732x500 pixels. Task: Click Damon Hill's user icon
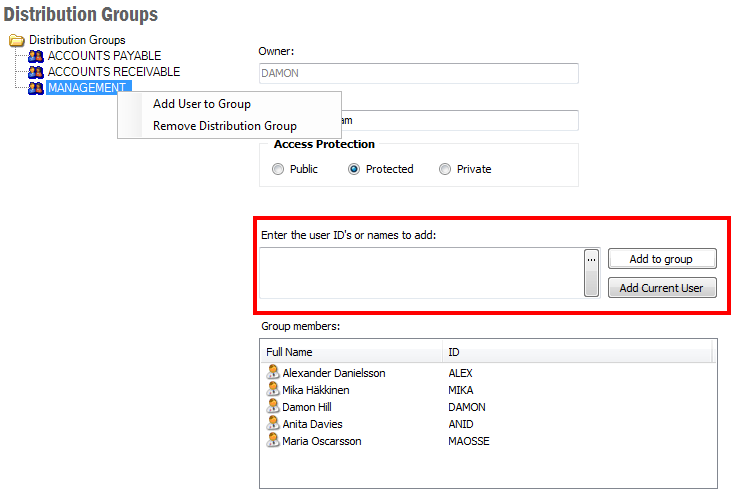coord(273,406)
